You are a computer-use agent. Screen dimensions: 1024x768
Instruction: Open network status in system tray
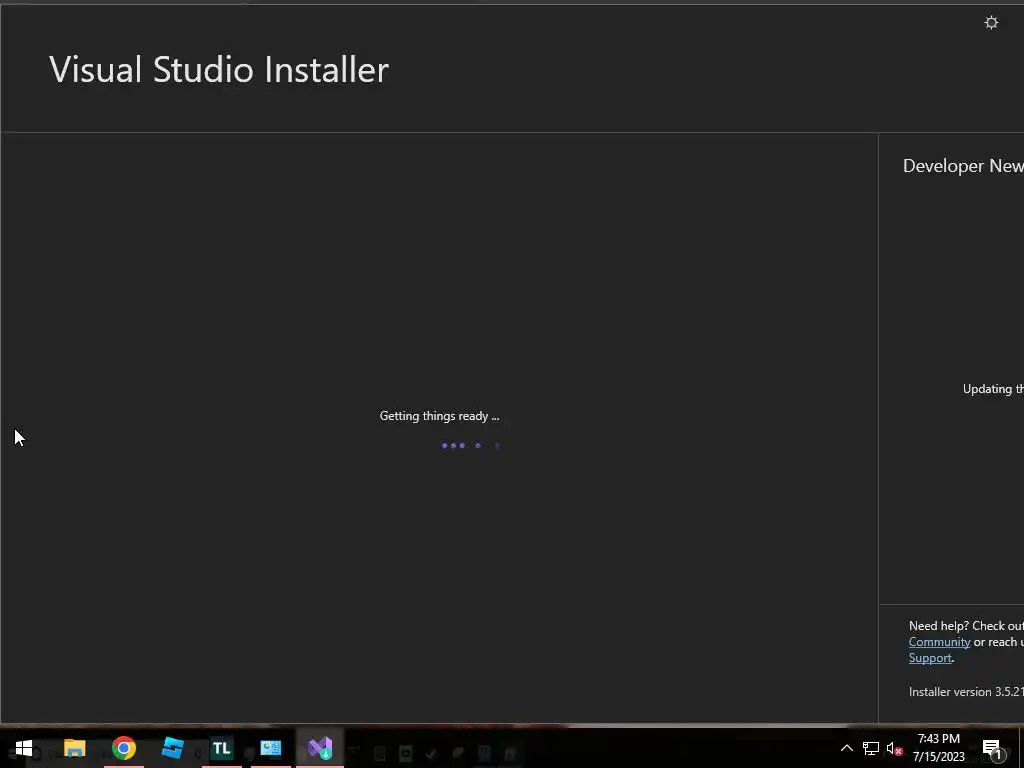pos(871,748)
